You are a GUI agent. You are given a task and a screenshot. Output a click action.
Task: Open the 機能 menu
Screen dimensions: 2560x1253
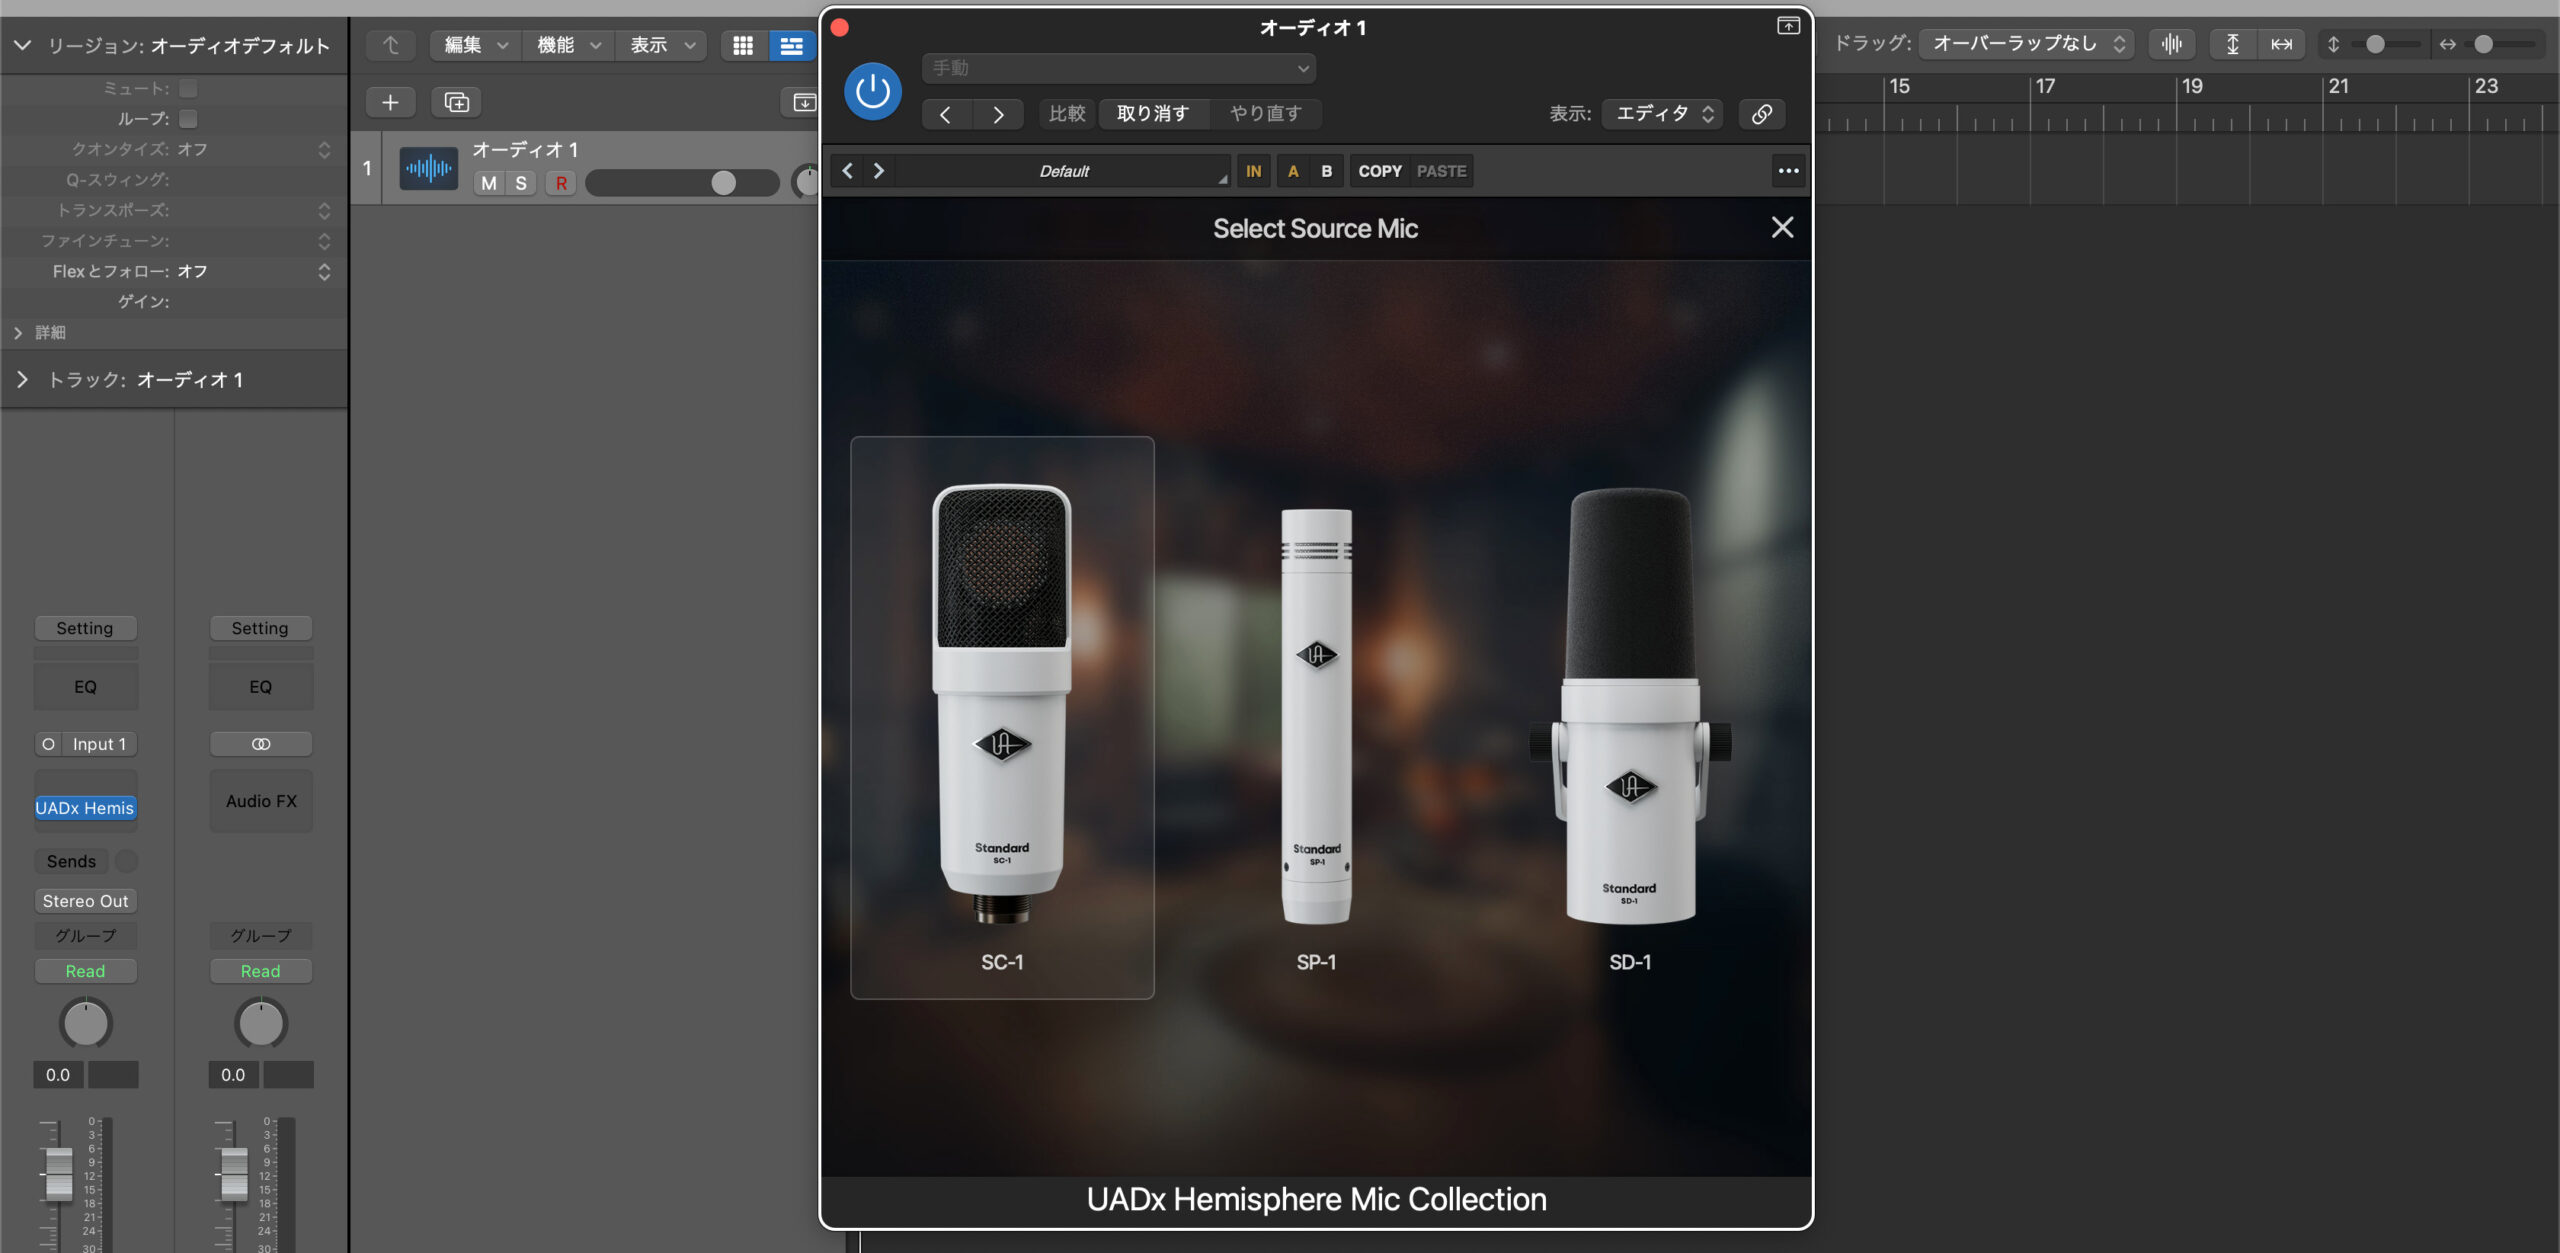(x=567, y=45)
